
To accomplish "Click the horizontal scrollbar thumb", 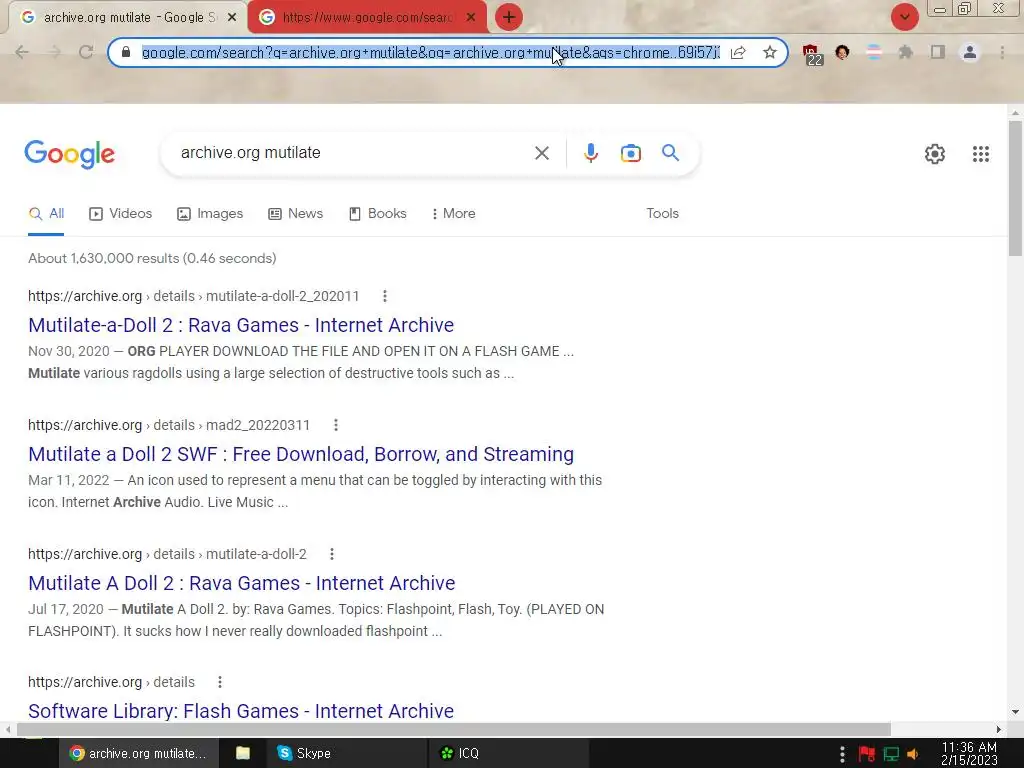I will [x=454, y=729].
